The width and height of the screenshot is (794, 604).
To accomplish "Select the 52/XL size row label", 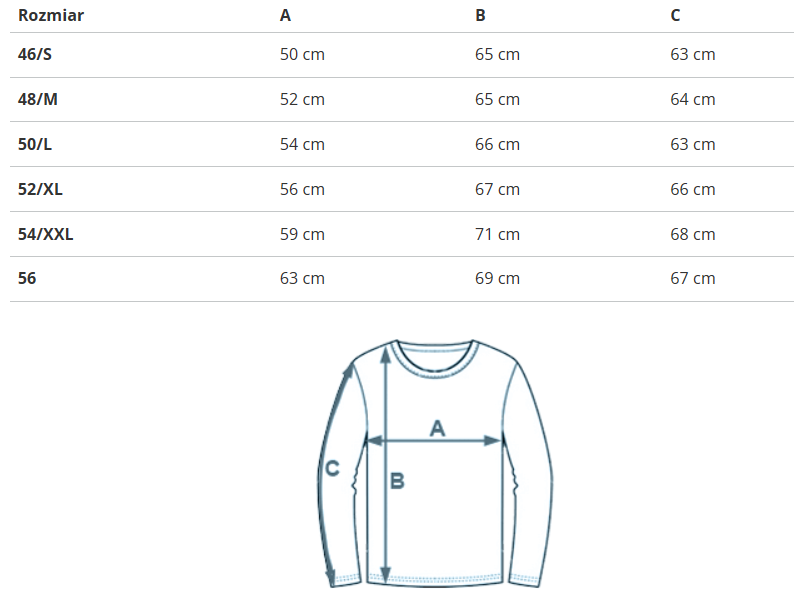I will (40, 189).
